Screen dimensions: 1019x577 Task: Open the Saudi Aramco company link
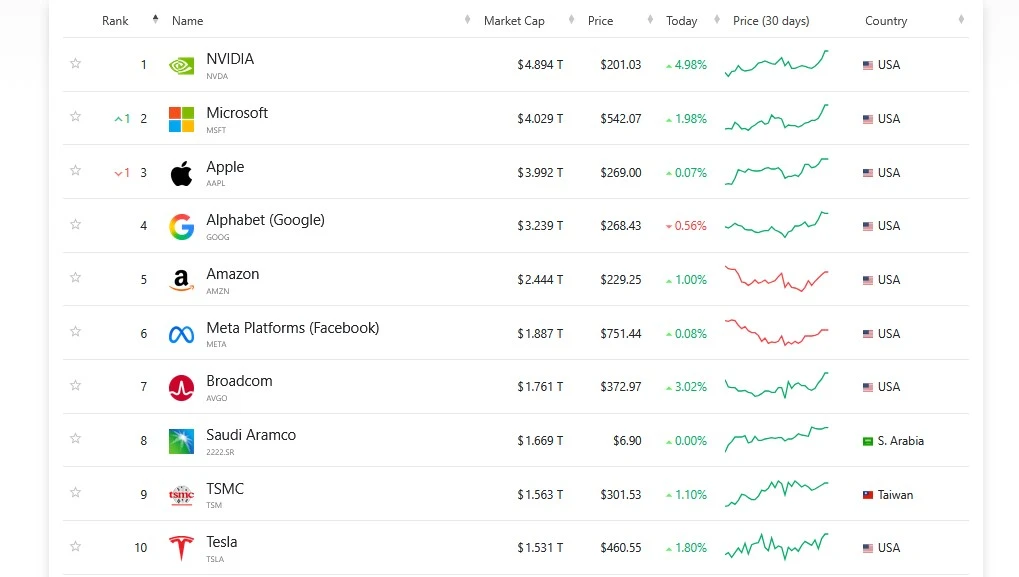point(251,435)
